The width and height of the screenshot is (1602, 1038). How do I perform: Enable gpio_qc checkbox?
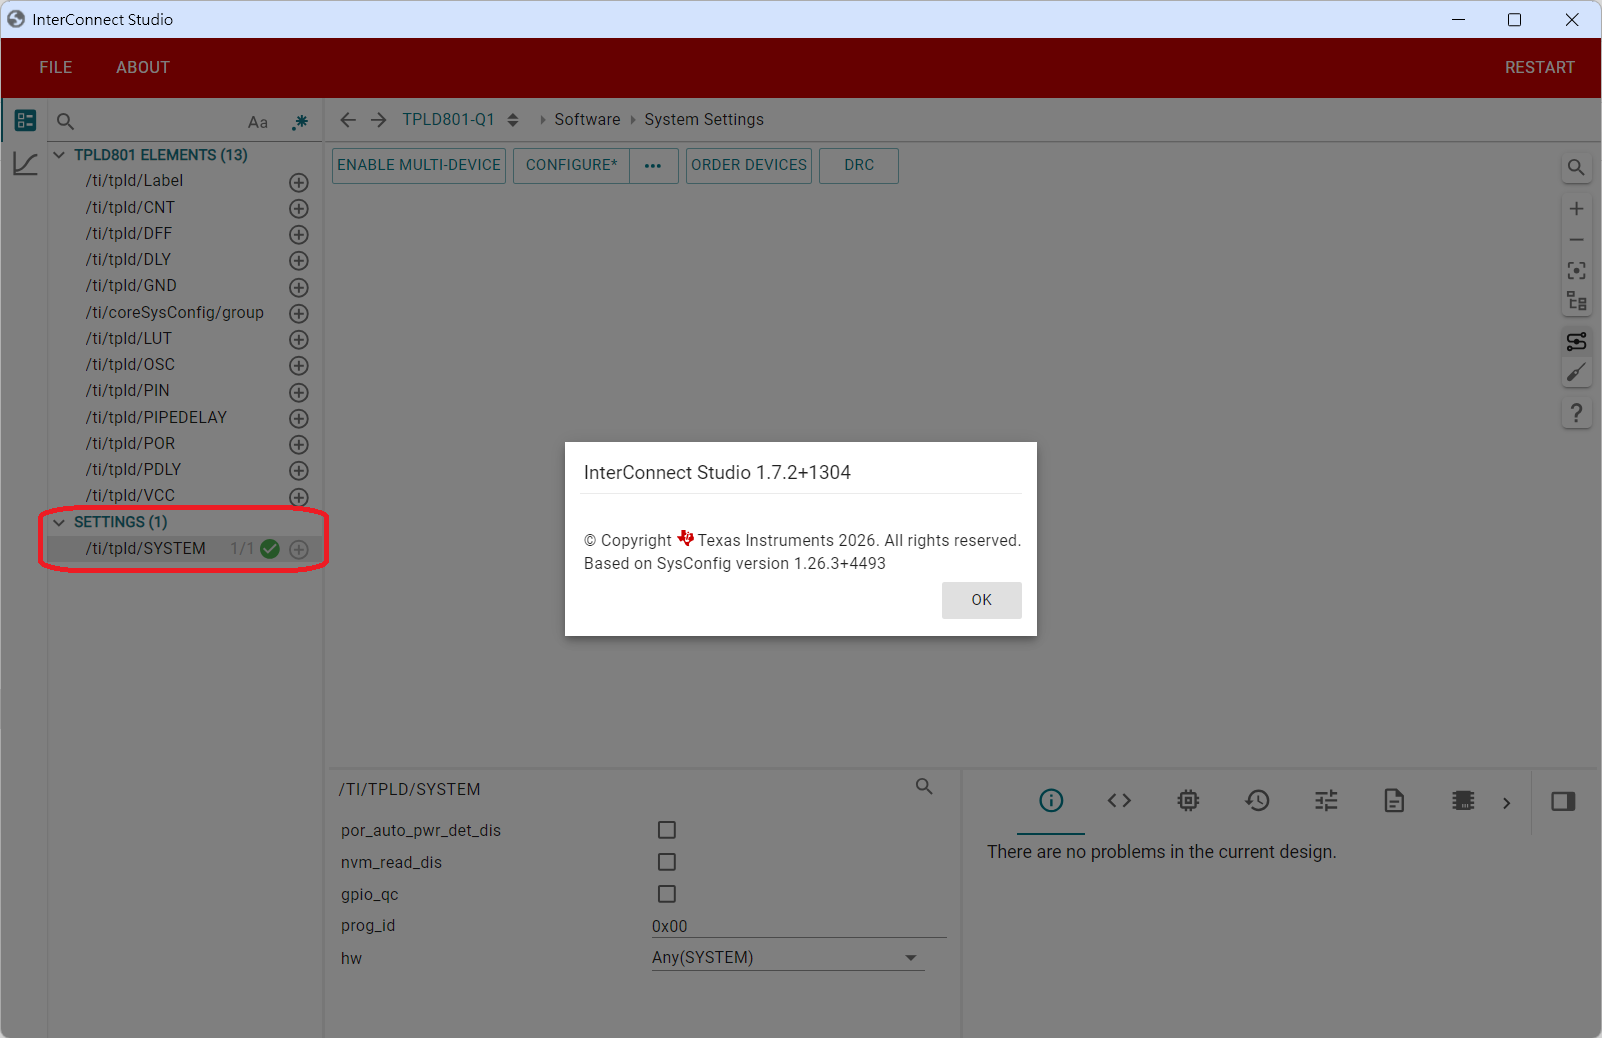[667, 894]
